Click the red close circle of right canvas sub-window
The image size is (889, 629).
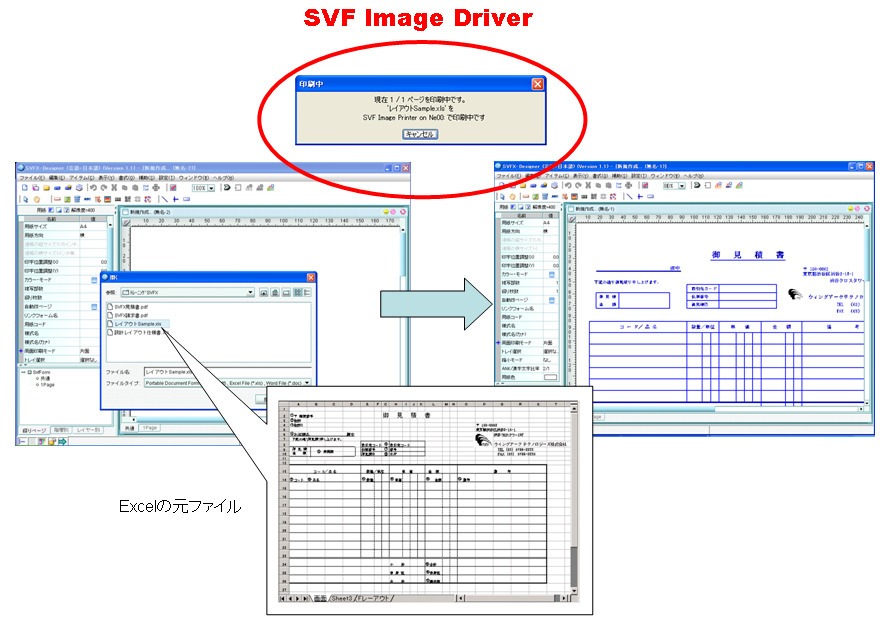pos(866,209)
